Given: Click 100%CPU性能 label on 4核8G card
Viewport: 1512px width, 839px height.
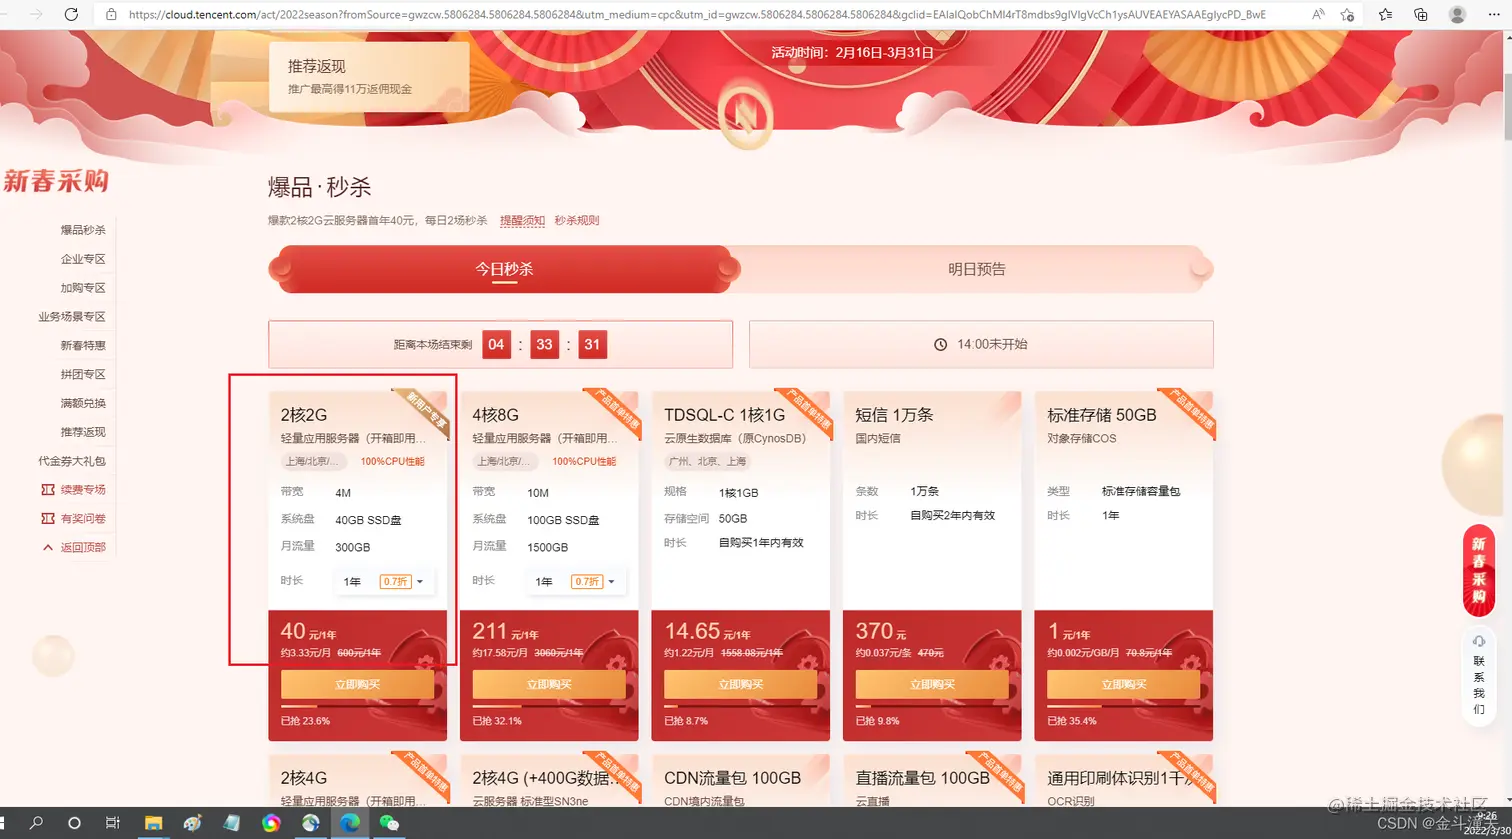Looking at the screenshot, I should [x=584, y=462].
